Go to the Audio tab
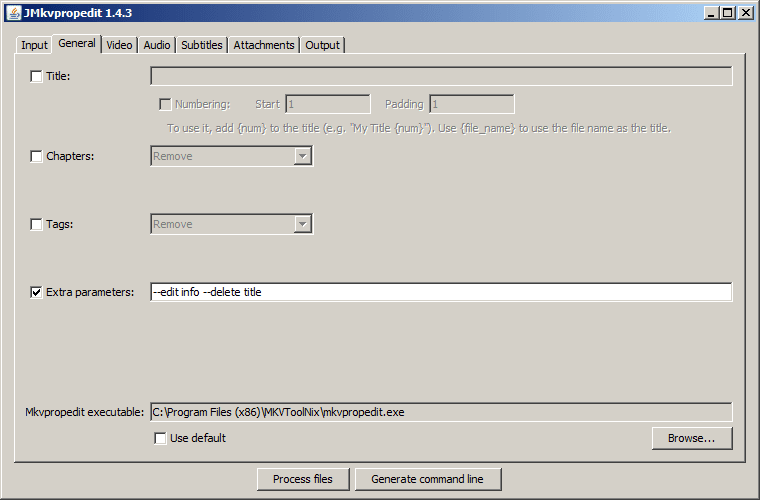The width and height of the screenshot is (760, 500). pyautogui.click(x=157, y=45)
